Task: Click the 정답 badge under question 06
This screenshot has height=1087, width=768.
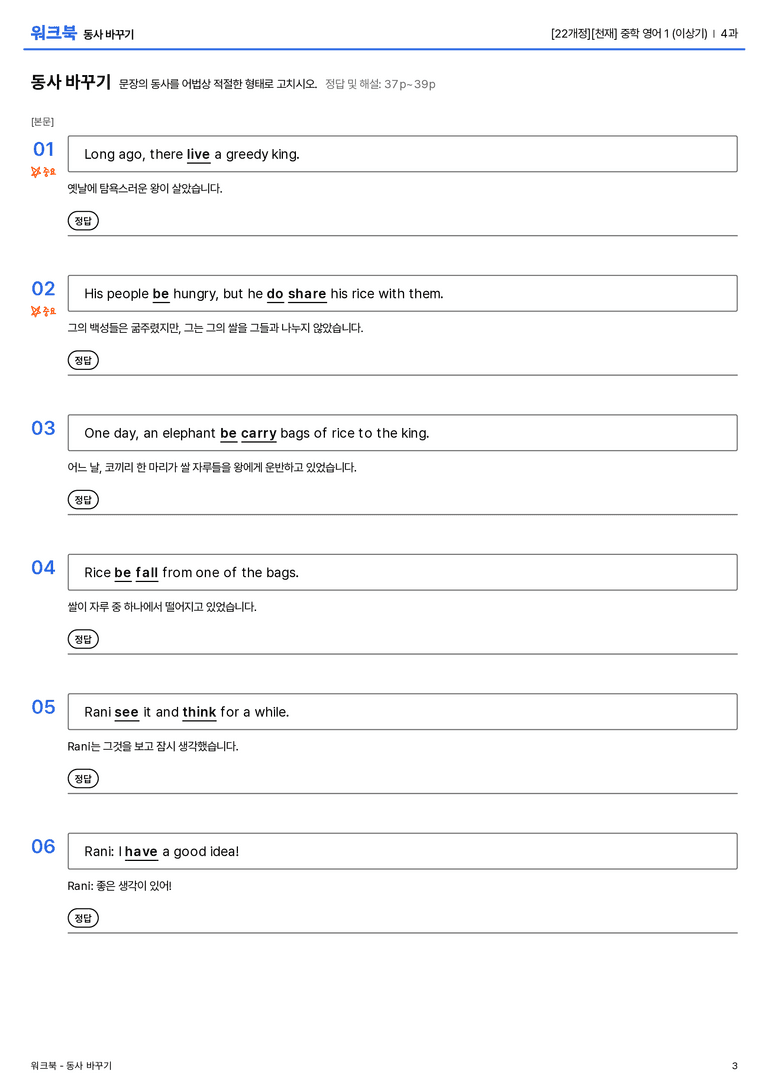Action: [83, 918]
